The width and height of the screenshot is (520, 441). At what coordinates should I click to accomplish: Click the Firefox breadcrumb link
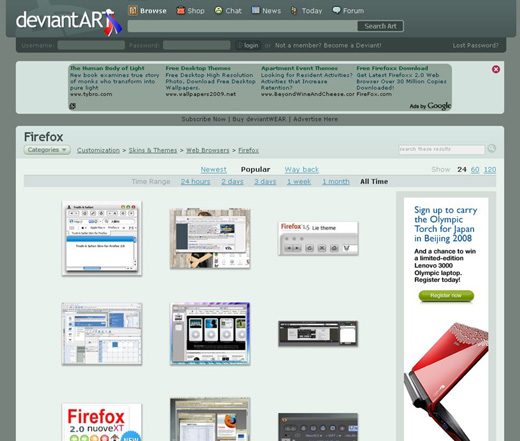[248, 150]
